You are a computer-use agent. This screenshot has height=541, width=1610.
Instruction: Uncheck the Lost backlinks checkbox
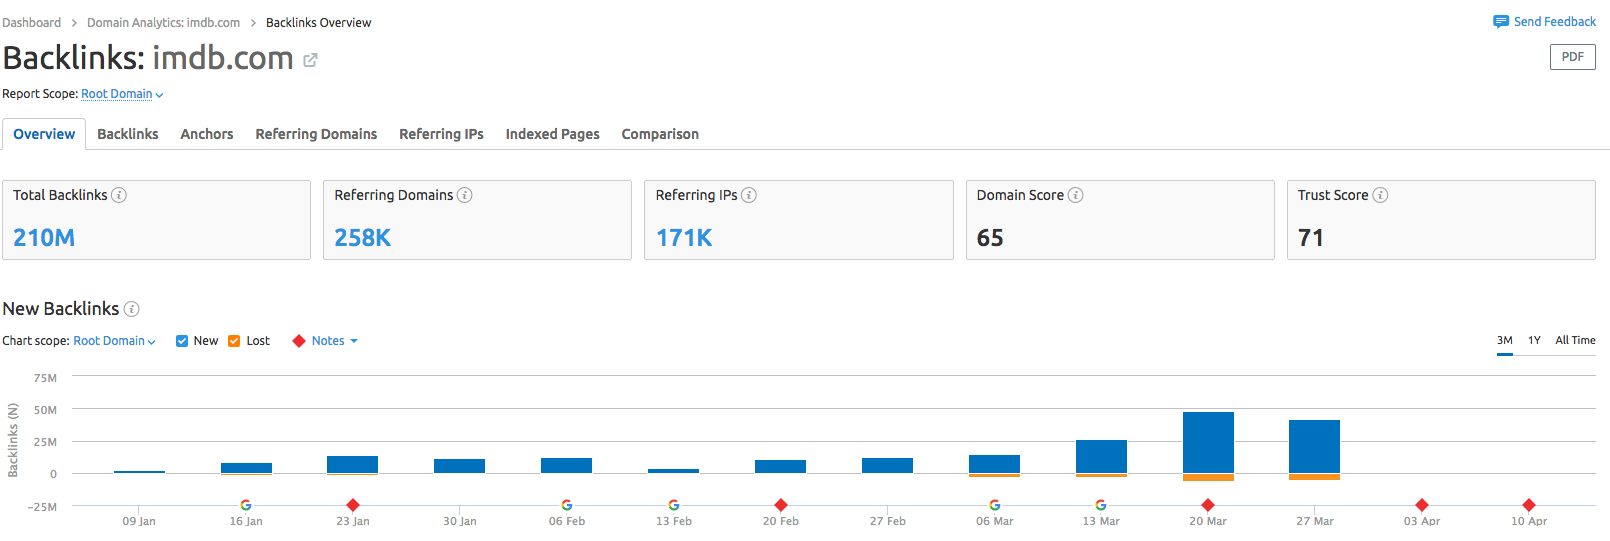tap(234, 341)
